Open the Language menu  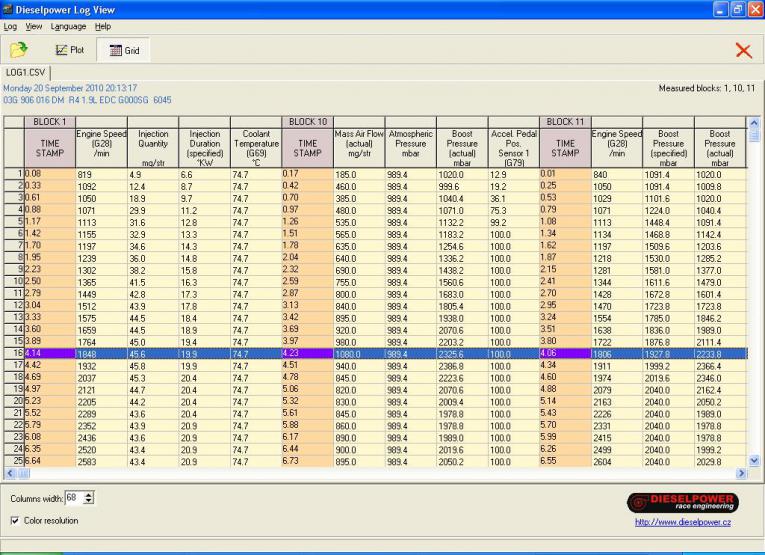click(x=68, y=26)
